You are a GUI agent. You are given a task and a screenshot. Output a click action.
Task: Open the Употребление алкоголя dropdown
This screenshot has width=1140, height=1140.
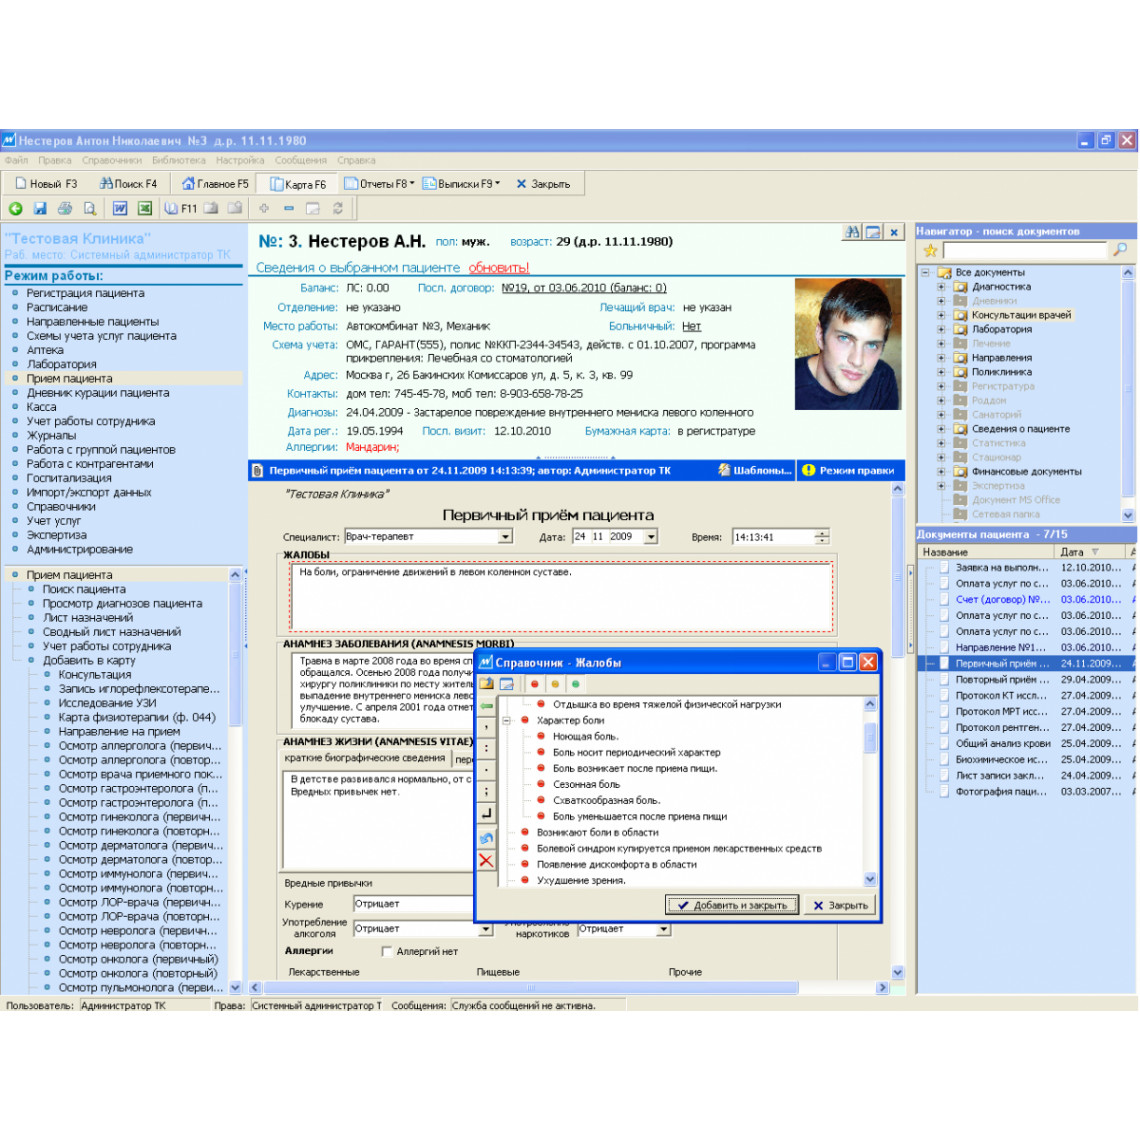(x=486, y=929)
